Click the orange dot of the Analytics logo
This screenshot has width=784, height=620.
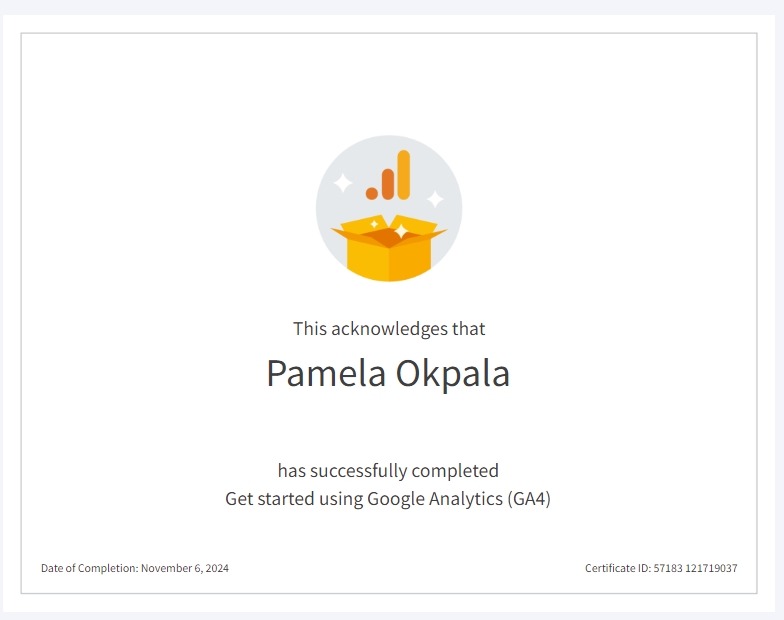(x=372, y=193)
